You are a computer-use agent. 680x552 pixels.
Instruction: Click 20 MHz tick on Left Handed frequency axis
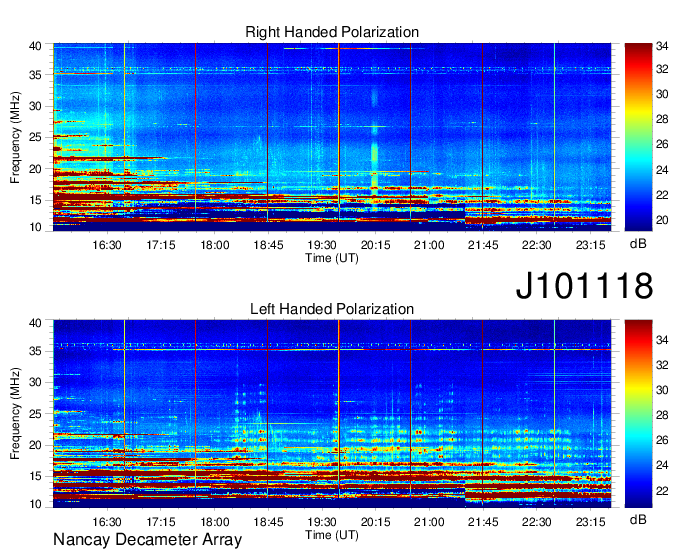click(35, 445)
